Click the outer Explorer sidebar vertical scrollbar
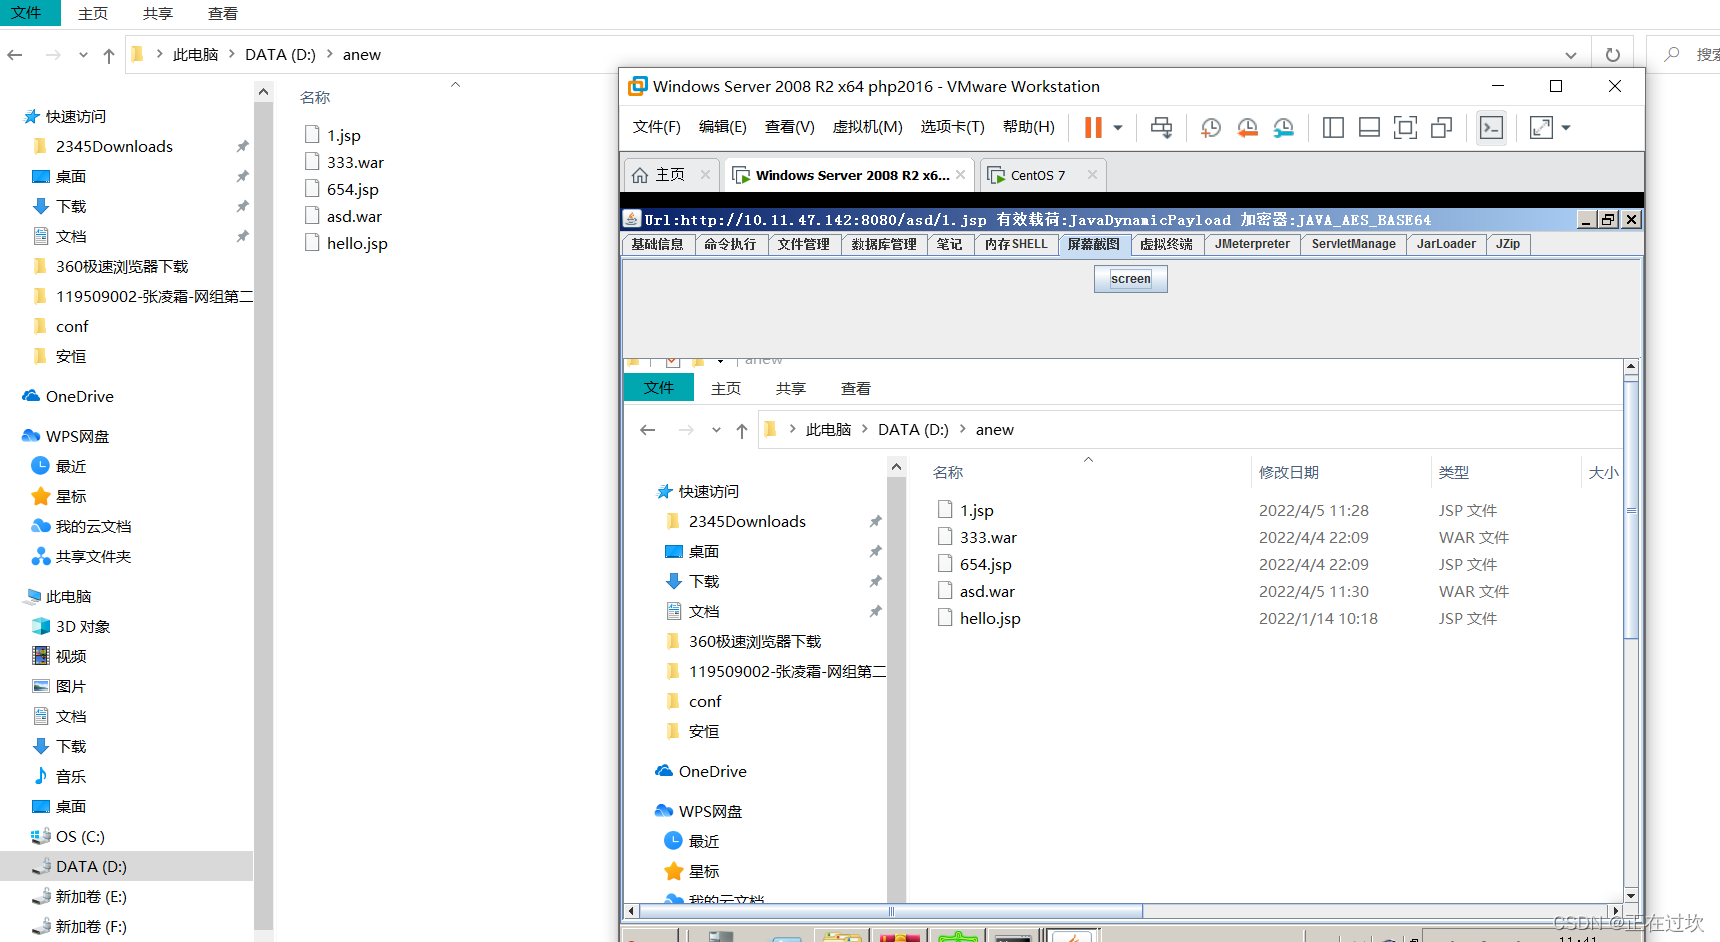The image size is (1720, 942). [263, 515]
